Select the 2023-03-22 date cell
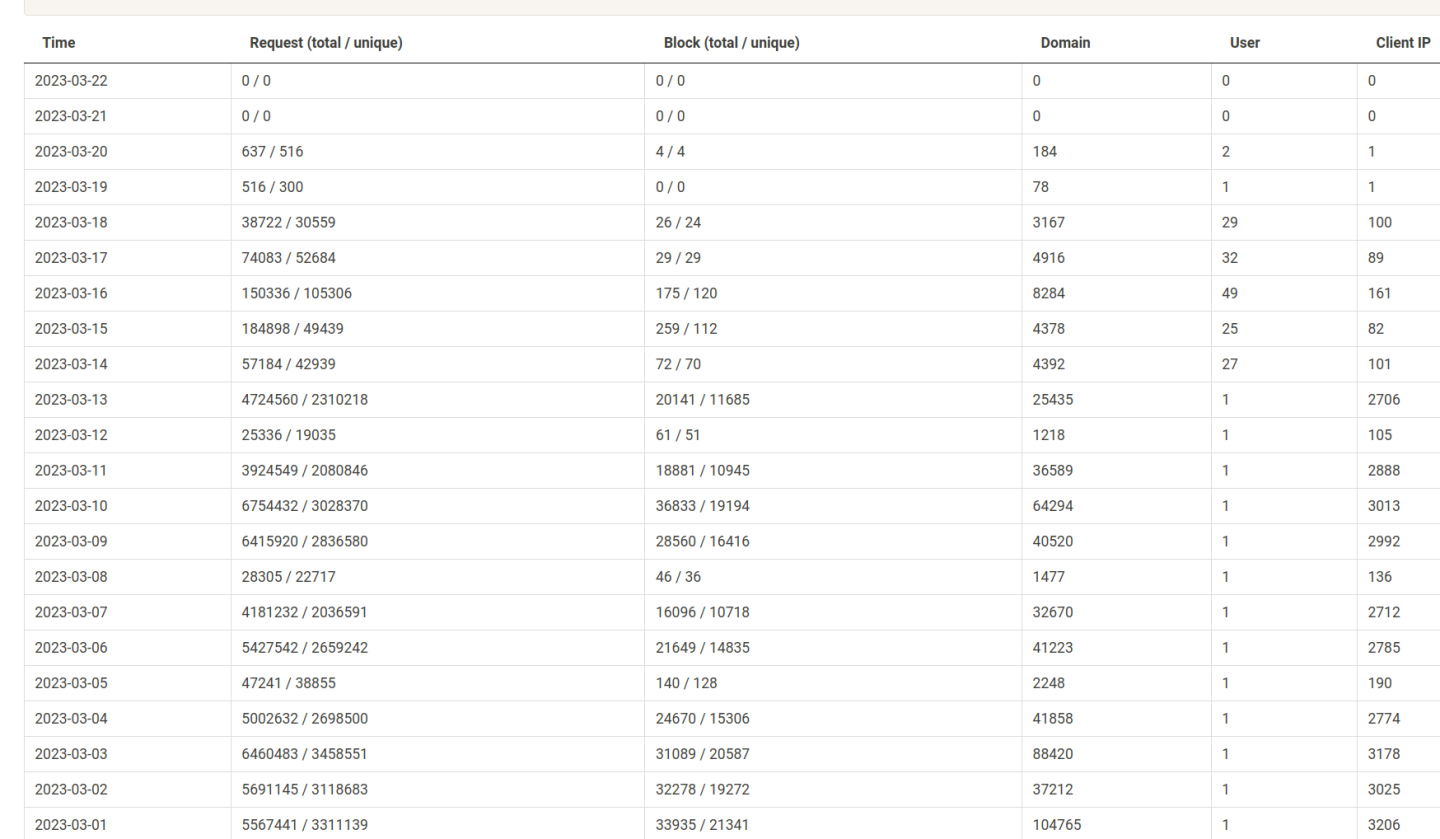Screen dimensions: 1440x839 click(x=70, y=80)
